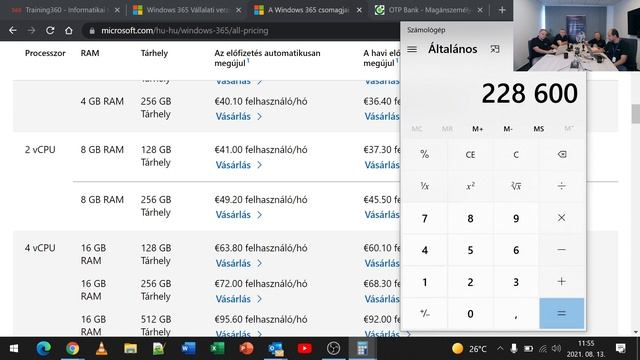Open File Explorer from the taskbar
The image size is (640, 360).
(x=130, y=349)
